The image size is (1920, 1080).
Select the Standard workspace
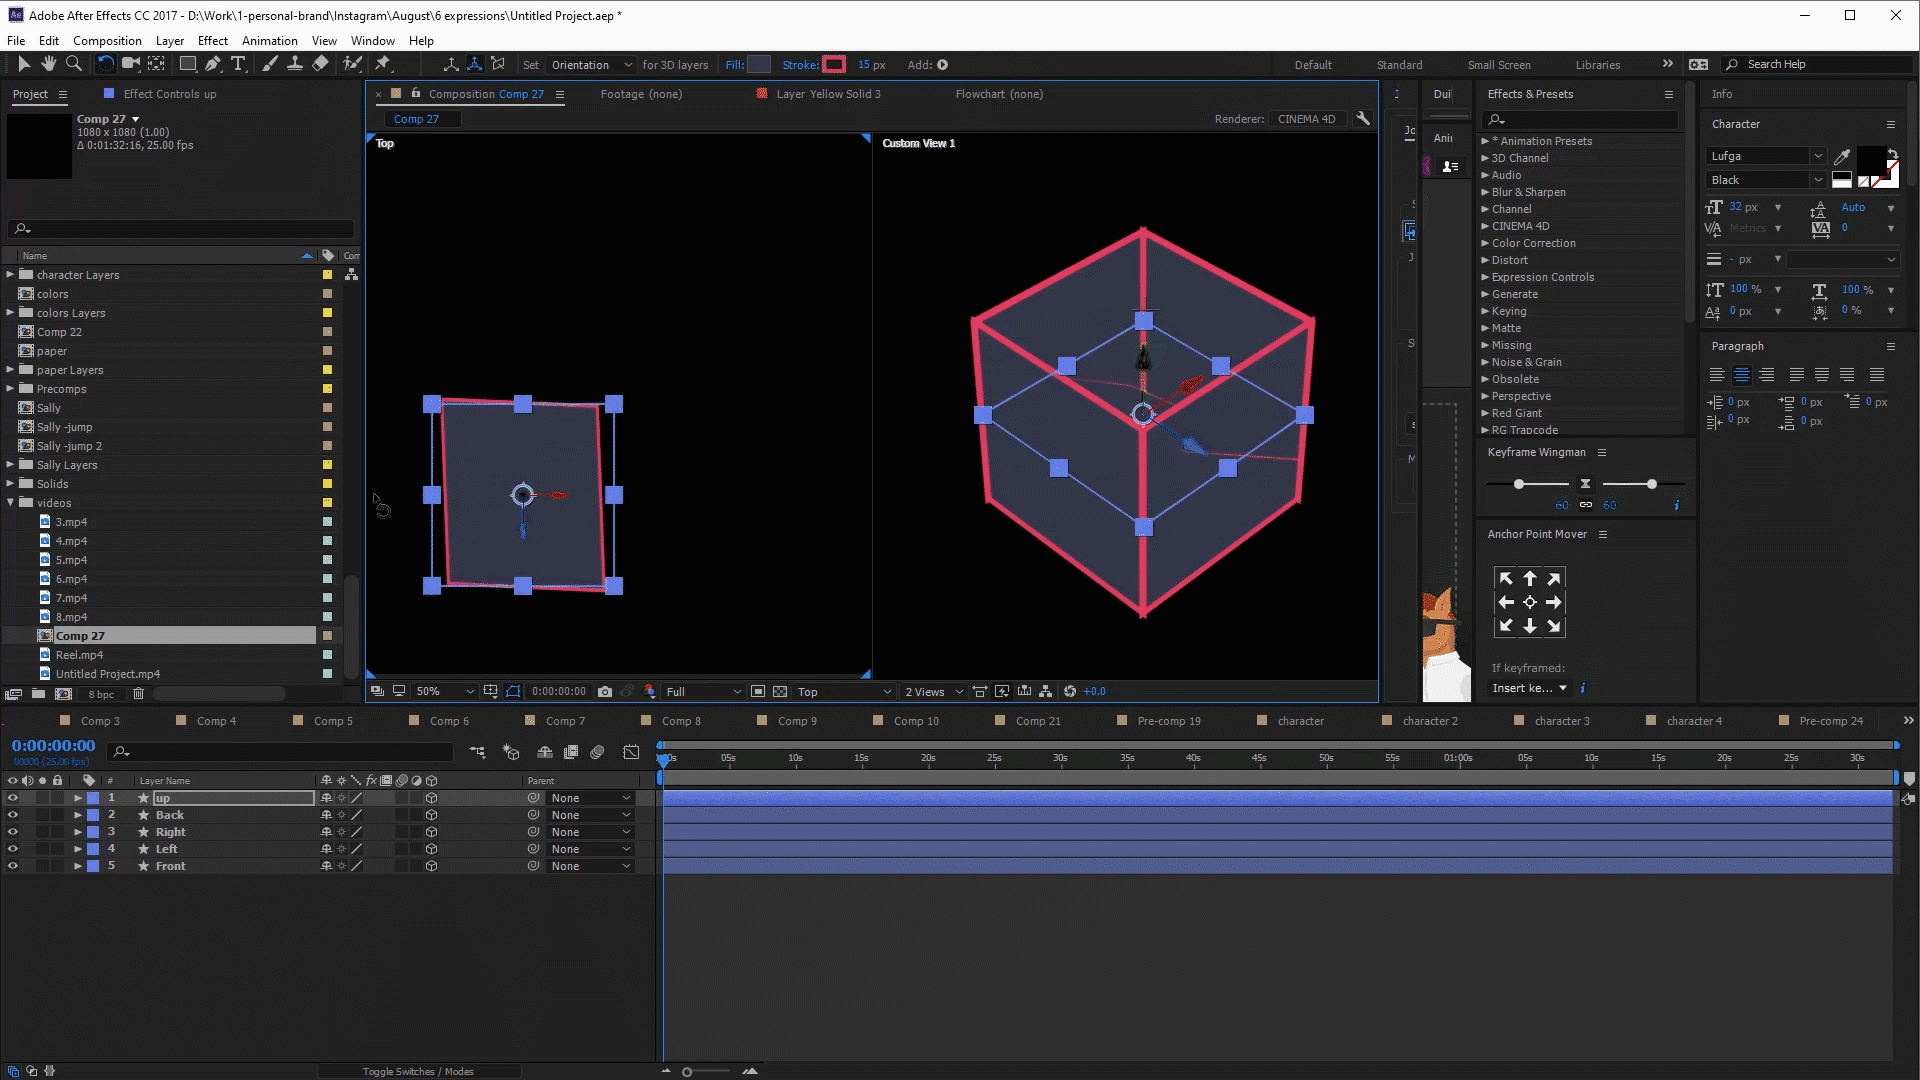pyautogui.click(x=1398, y=65)
